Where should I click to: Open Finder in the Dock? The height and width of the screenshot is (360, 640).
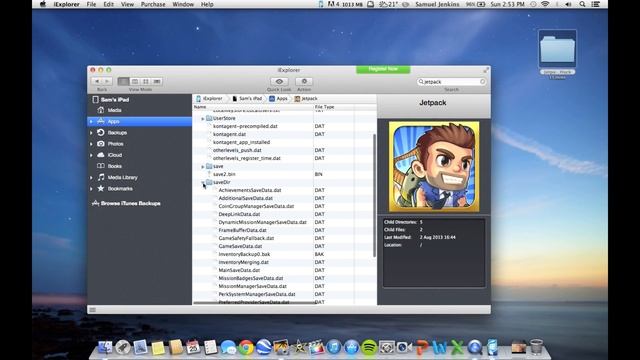[x=105, y=347]
